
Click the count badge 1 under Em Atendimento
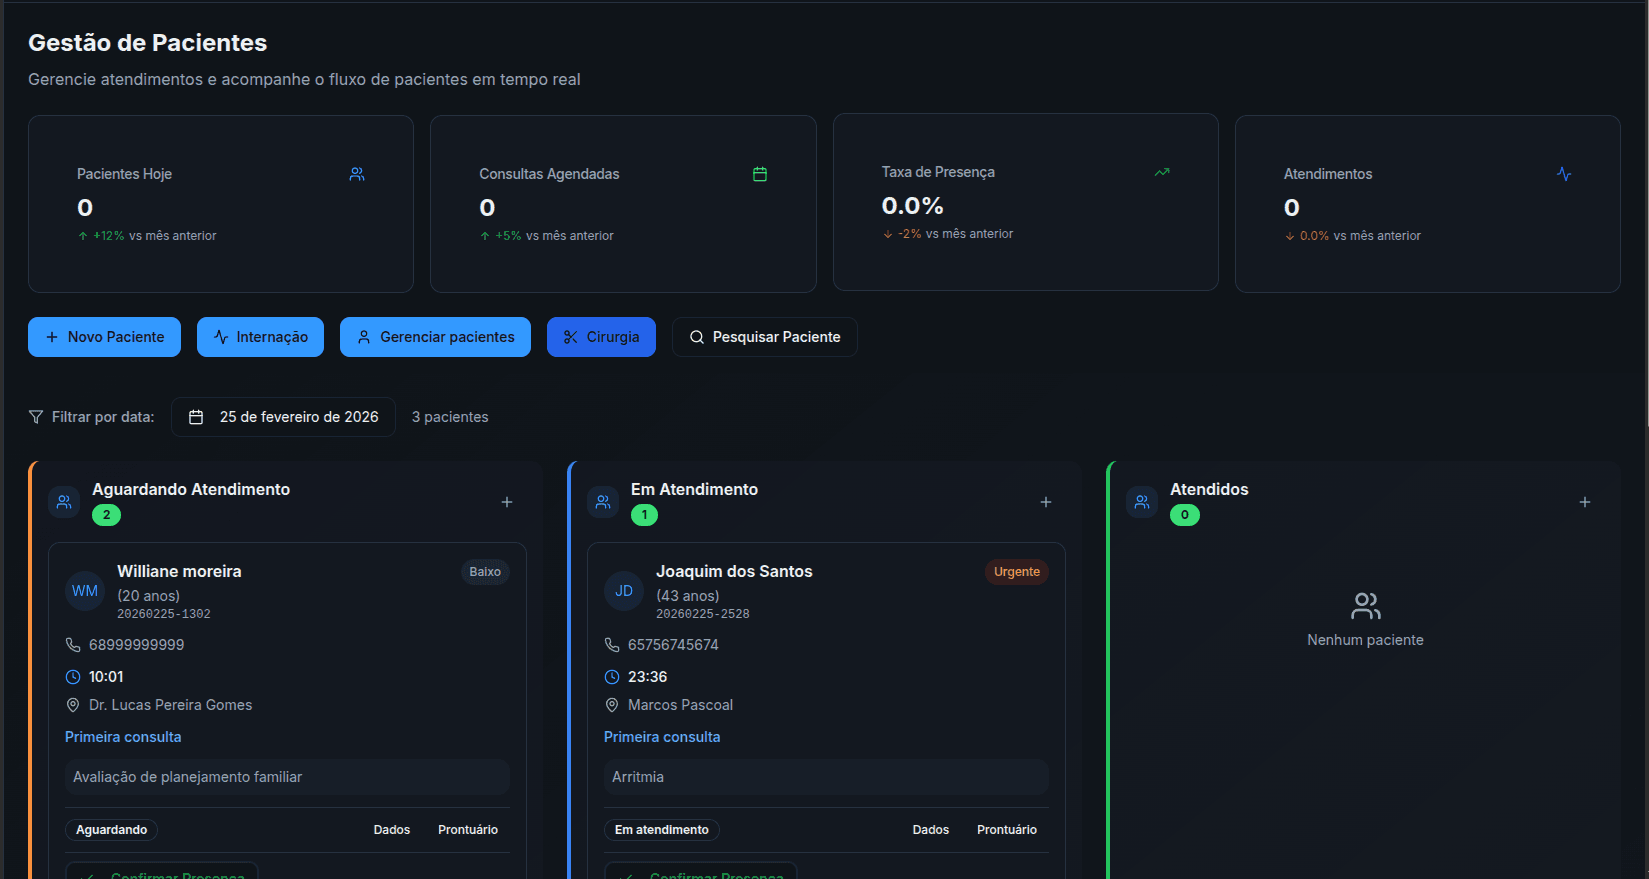coord(645,515)
